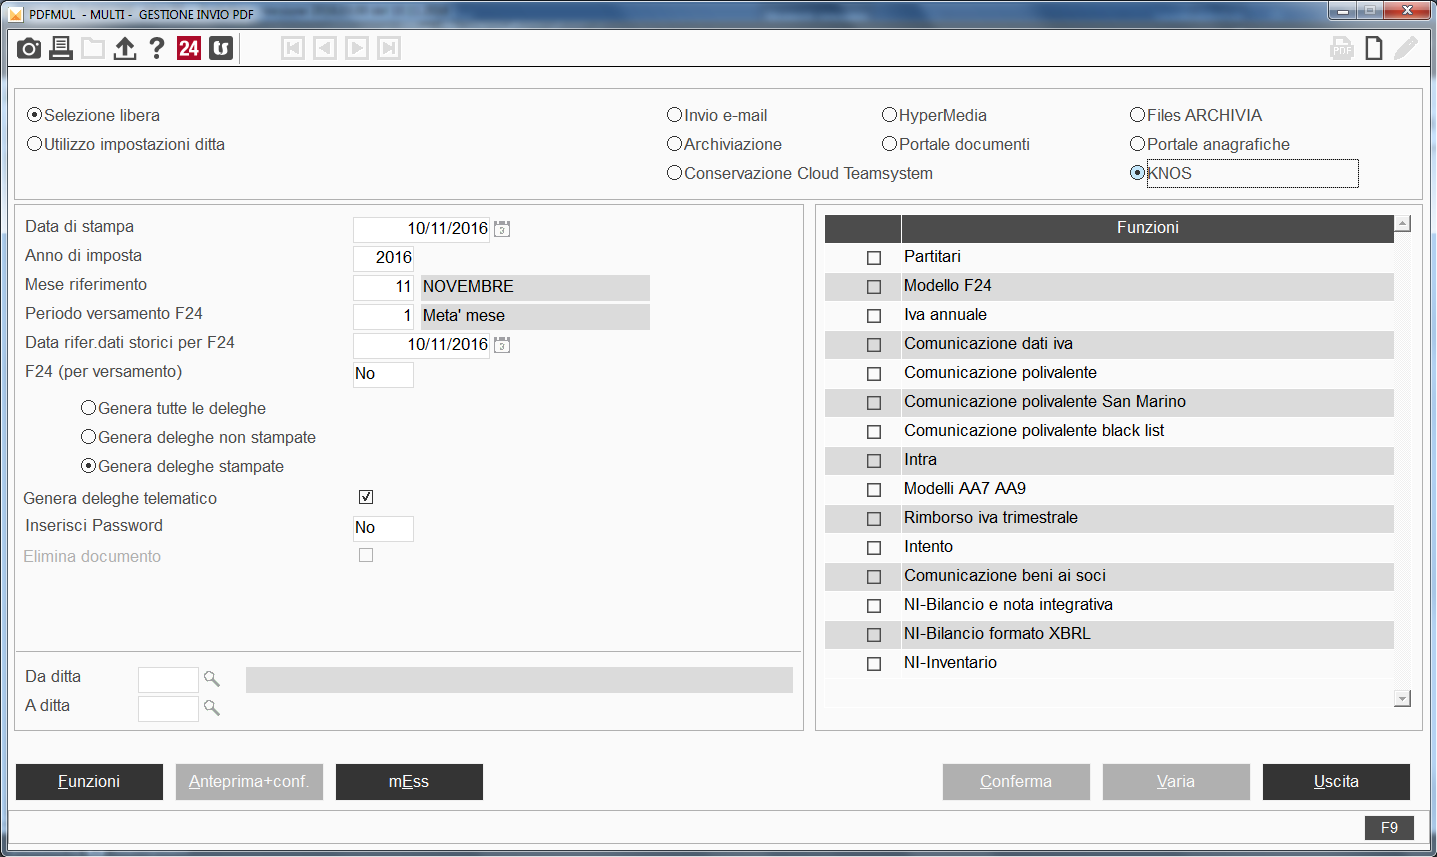Click the Mese riferimento number field

click(x=383, y=287)
